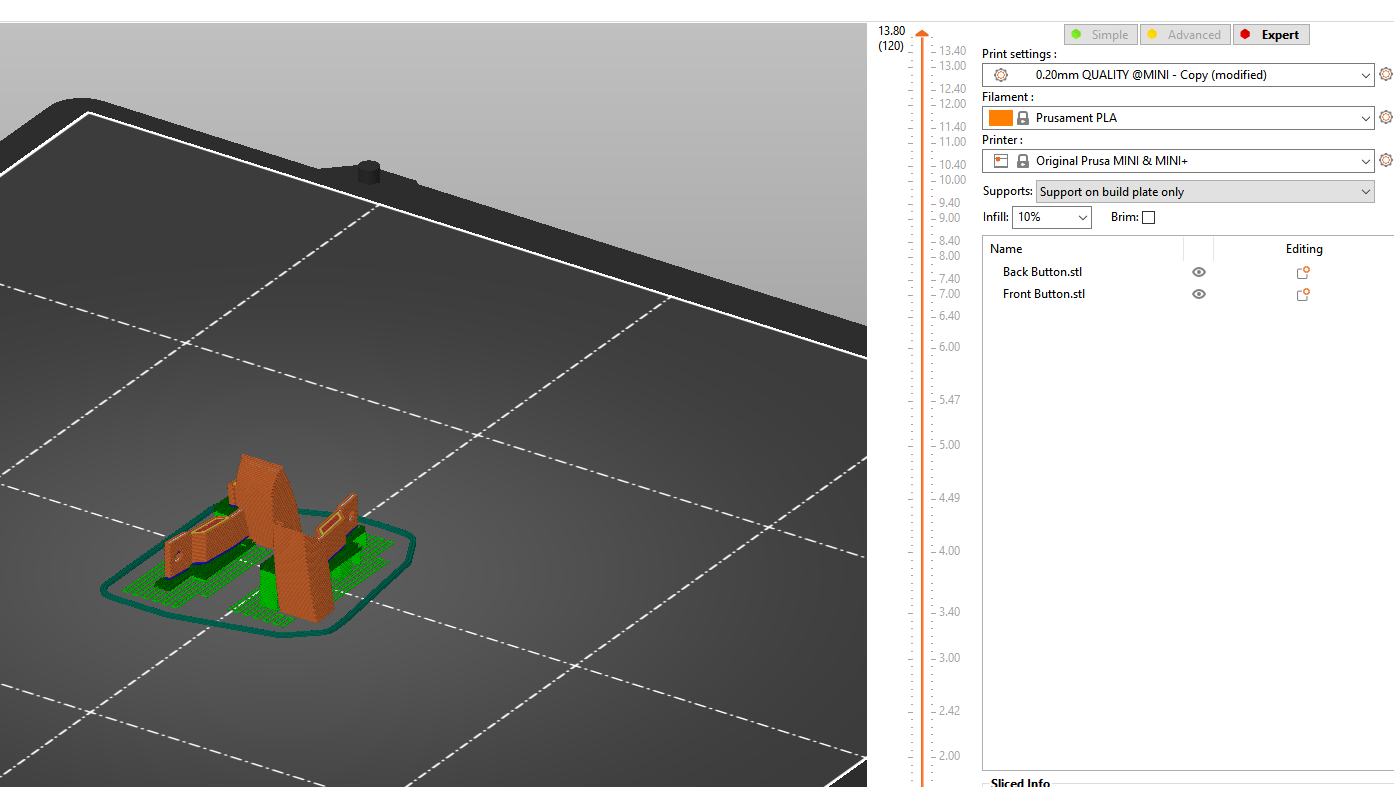Enable the Brim checkbox

[x=1148, y=217]
